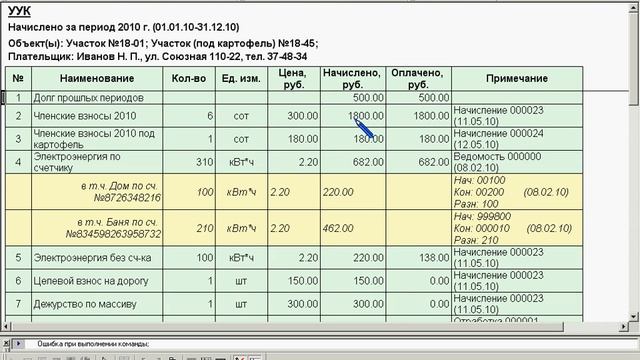Image resolution: width=640 pixels, height=360 pixels.
Task: Select 'в т.ч. Баня по сч. №834598263958732' cell
Action: point(97,228)
